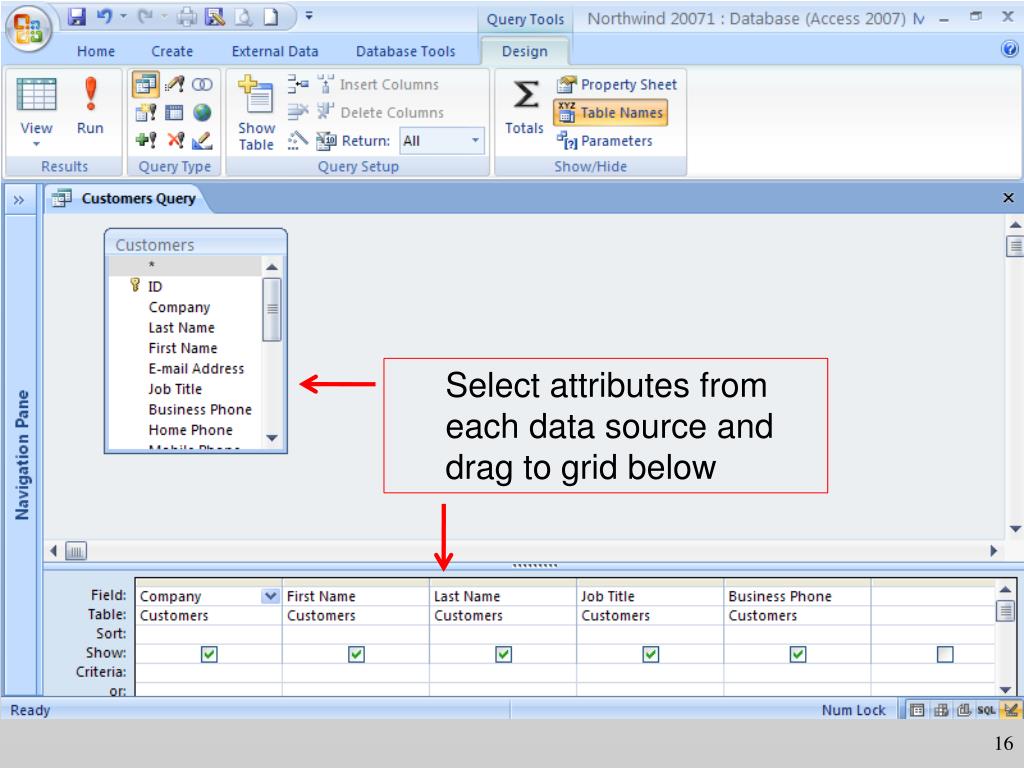Screen dimensions: 1024x768
Task: Expand the Customize Quick Access Toolbar arrow
Action: tap(309, 16)
